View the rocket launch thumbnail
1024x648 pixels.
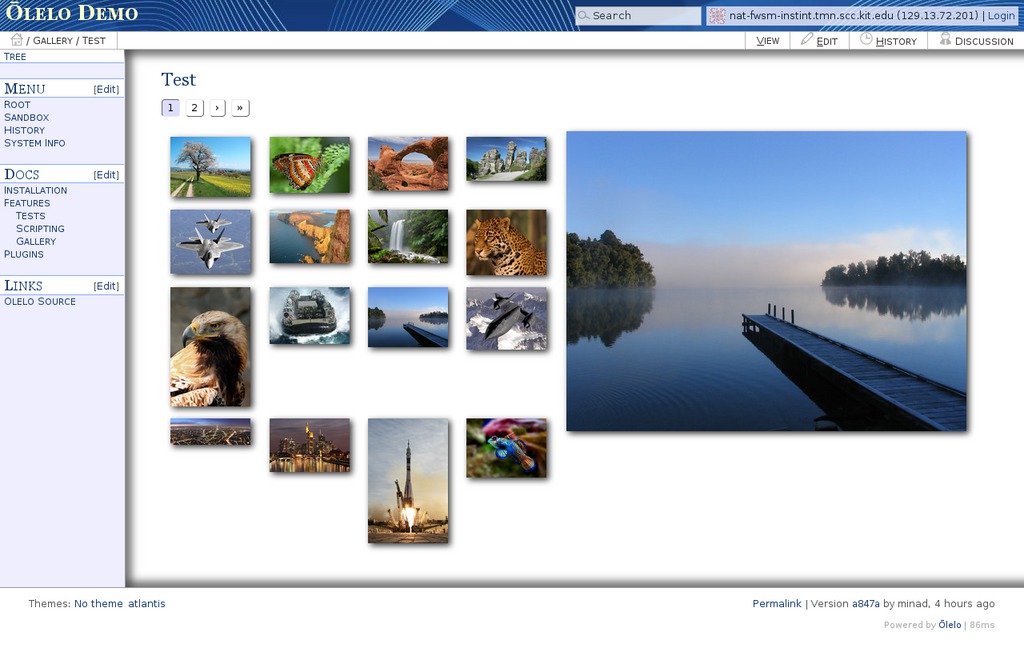tap(407, 481)
